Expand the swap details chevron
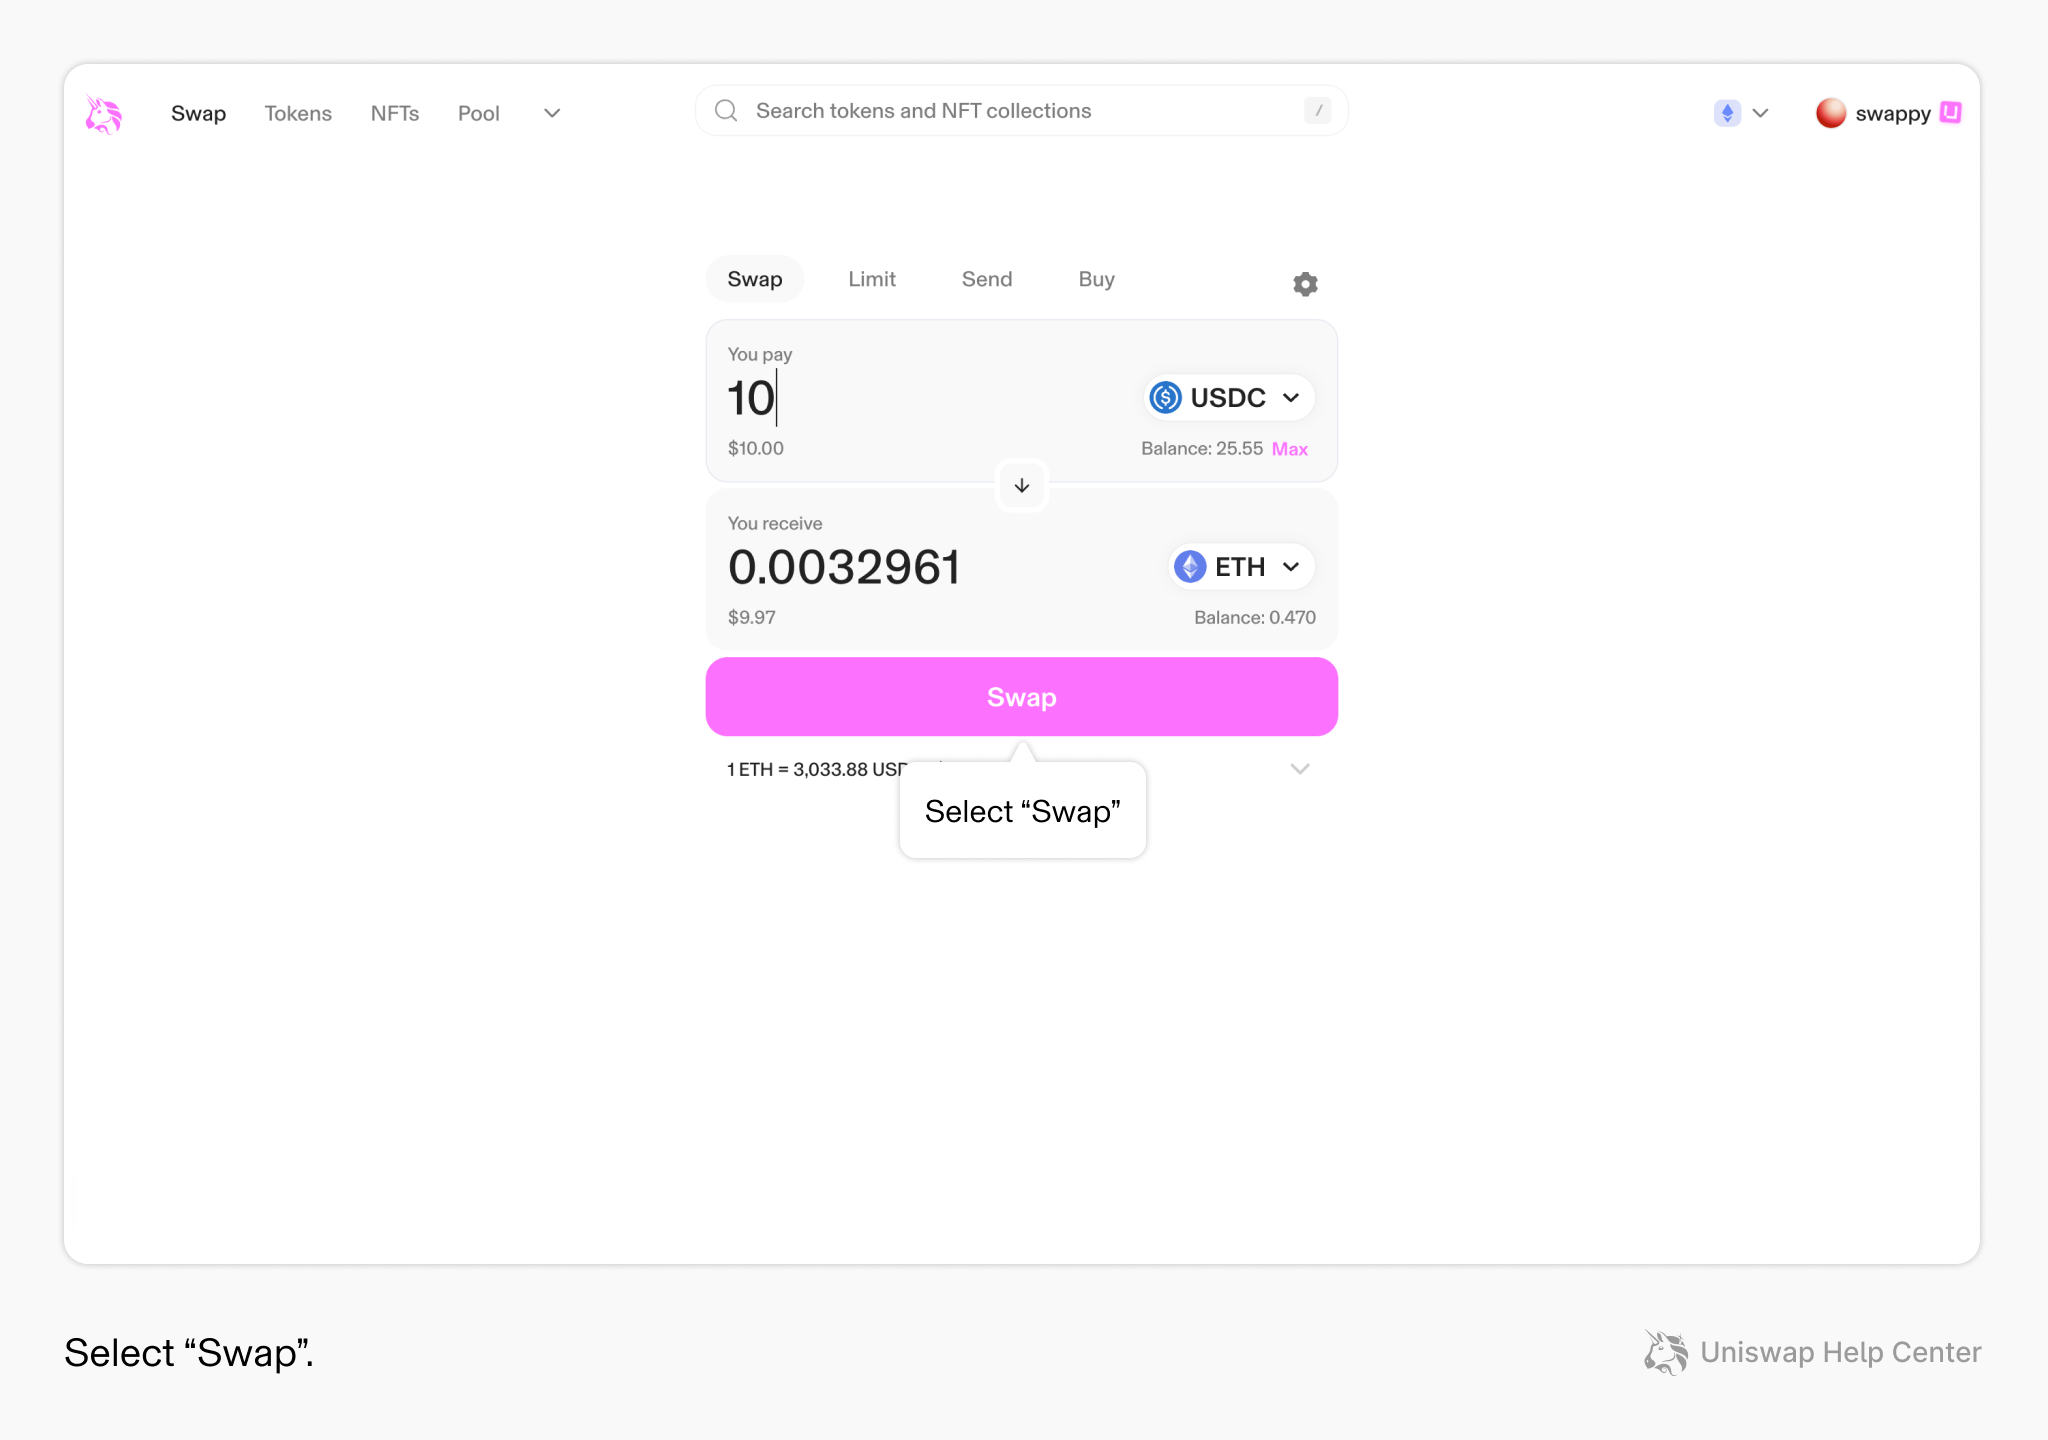Viewport: 2048px width, 1440px height. coord(1300,769)
